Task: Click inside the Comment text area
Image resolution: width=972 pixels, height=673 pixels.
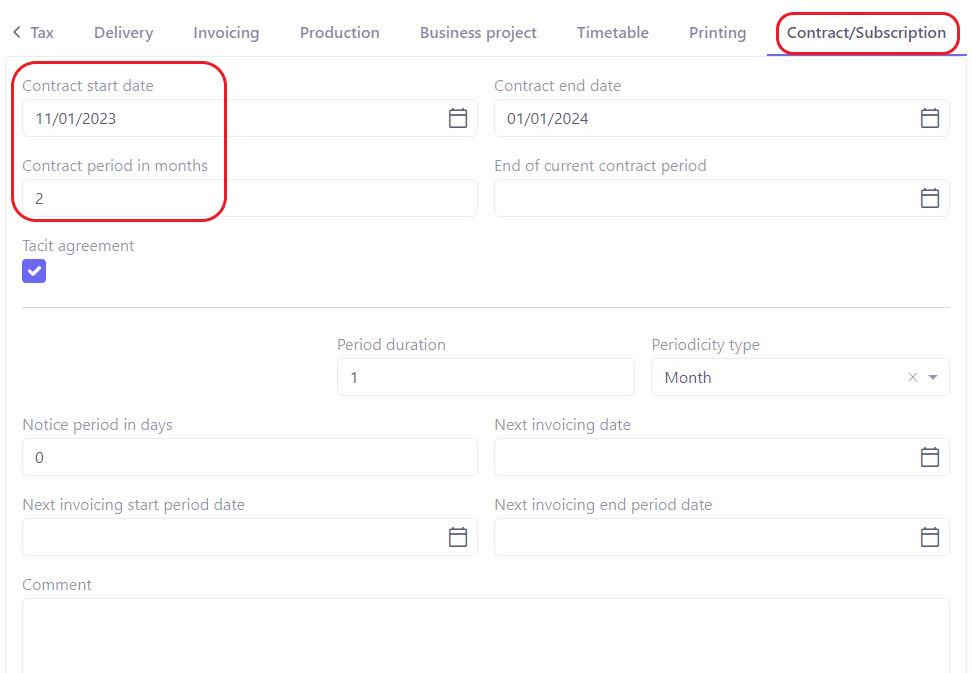Action: click(485, 635)
